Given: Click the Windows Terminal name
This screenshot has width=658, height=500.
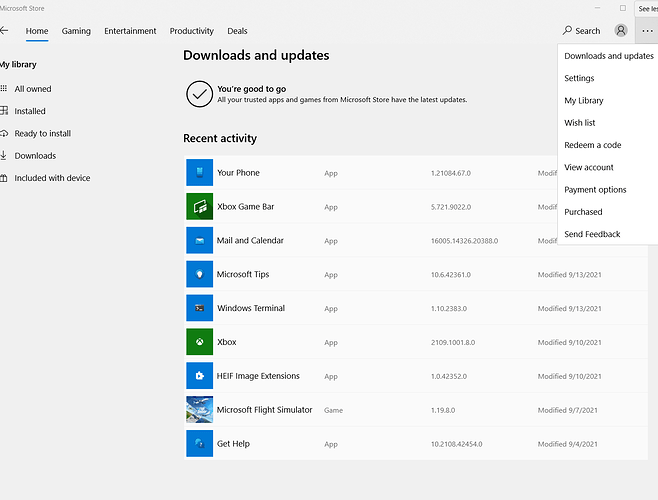Looking at the screenshot, I should click(251, 308).
